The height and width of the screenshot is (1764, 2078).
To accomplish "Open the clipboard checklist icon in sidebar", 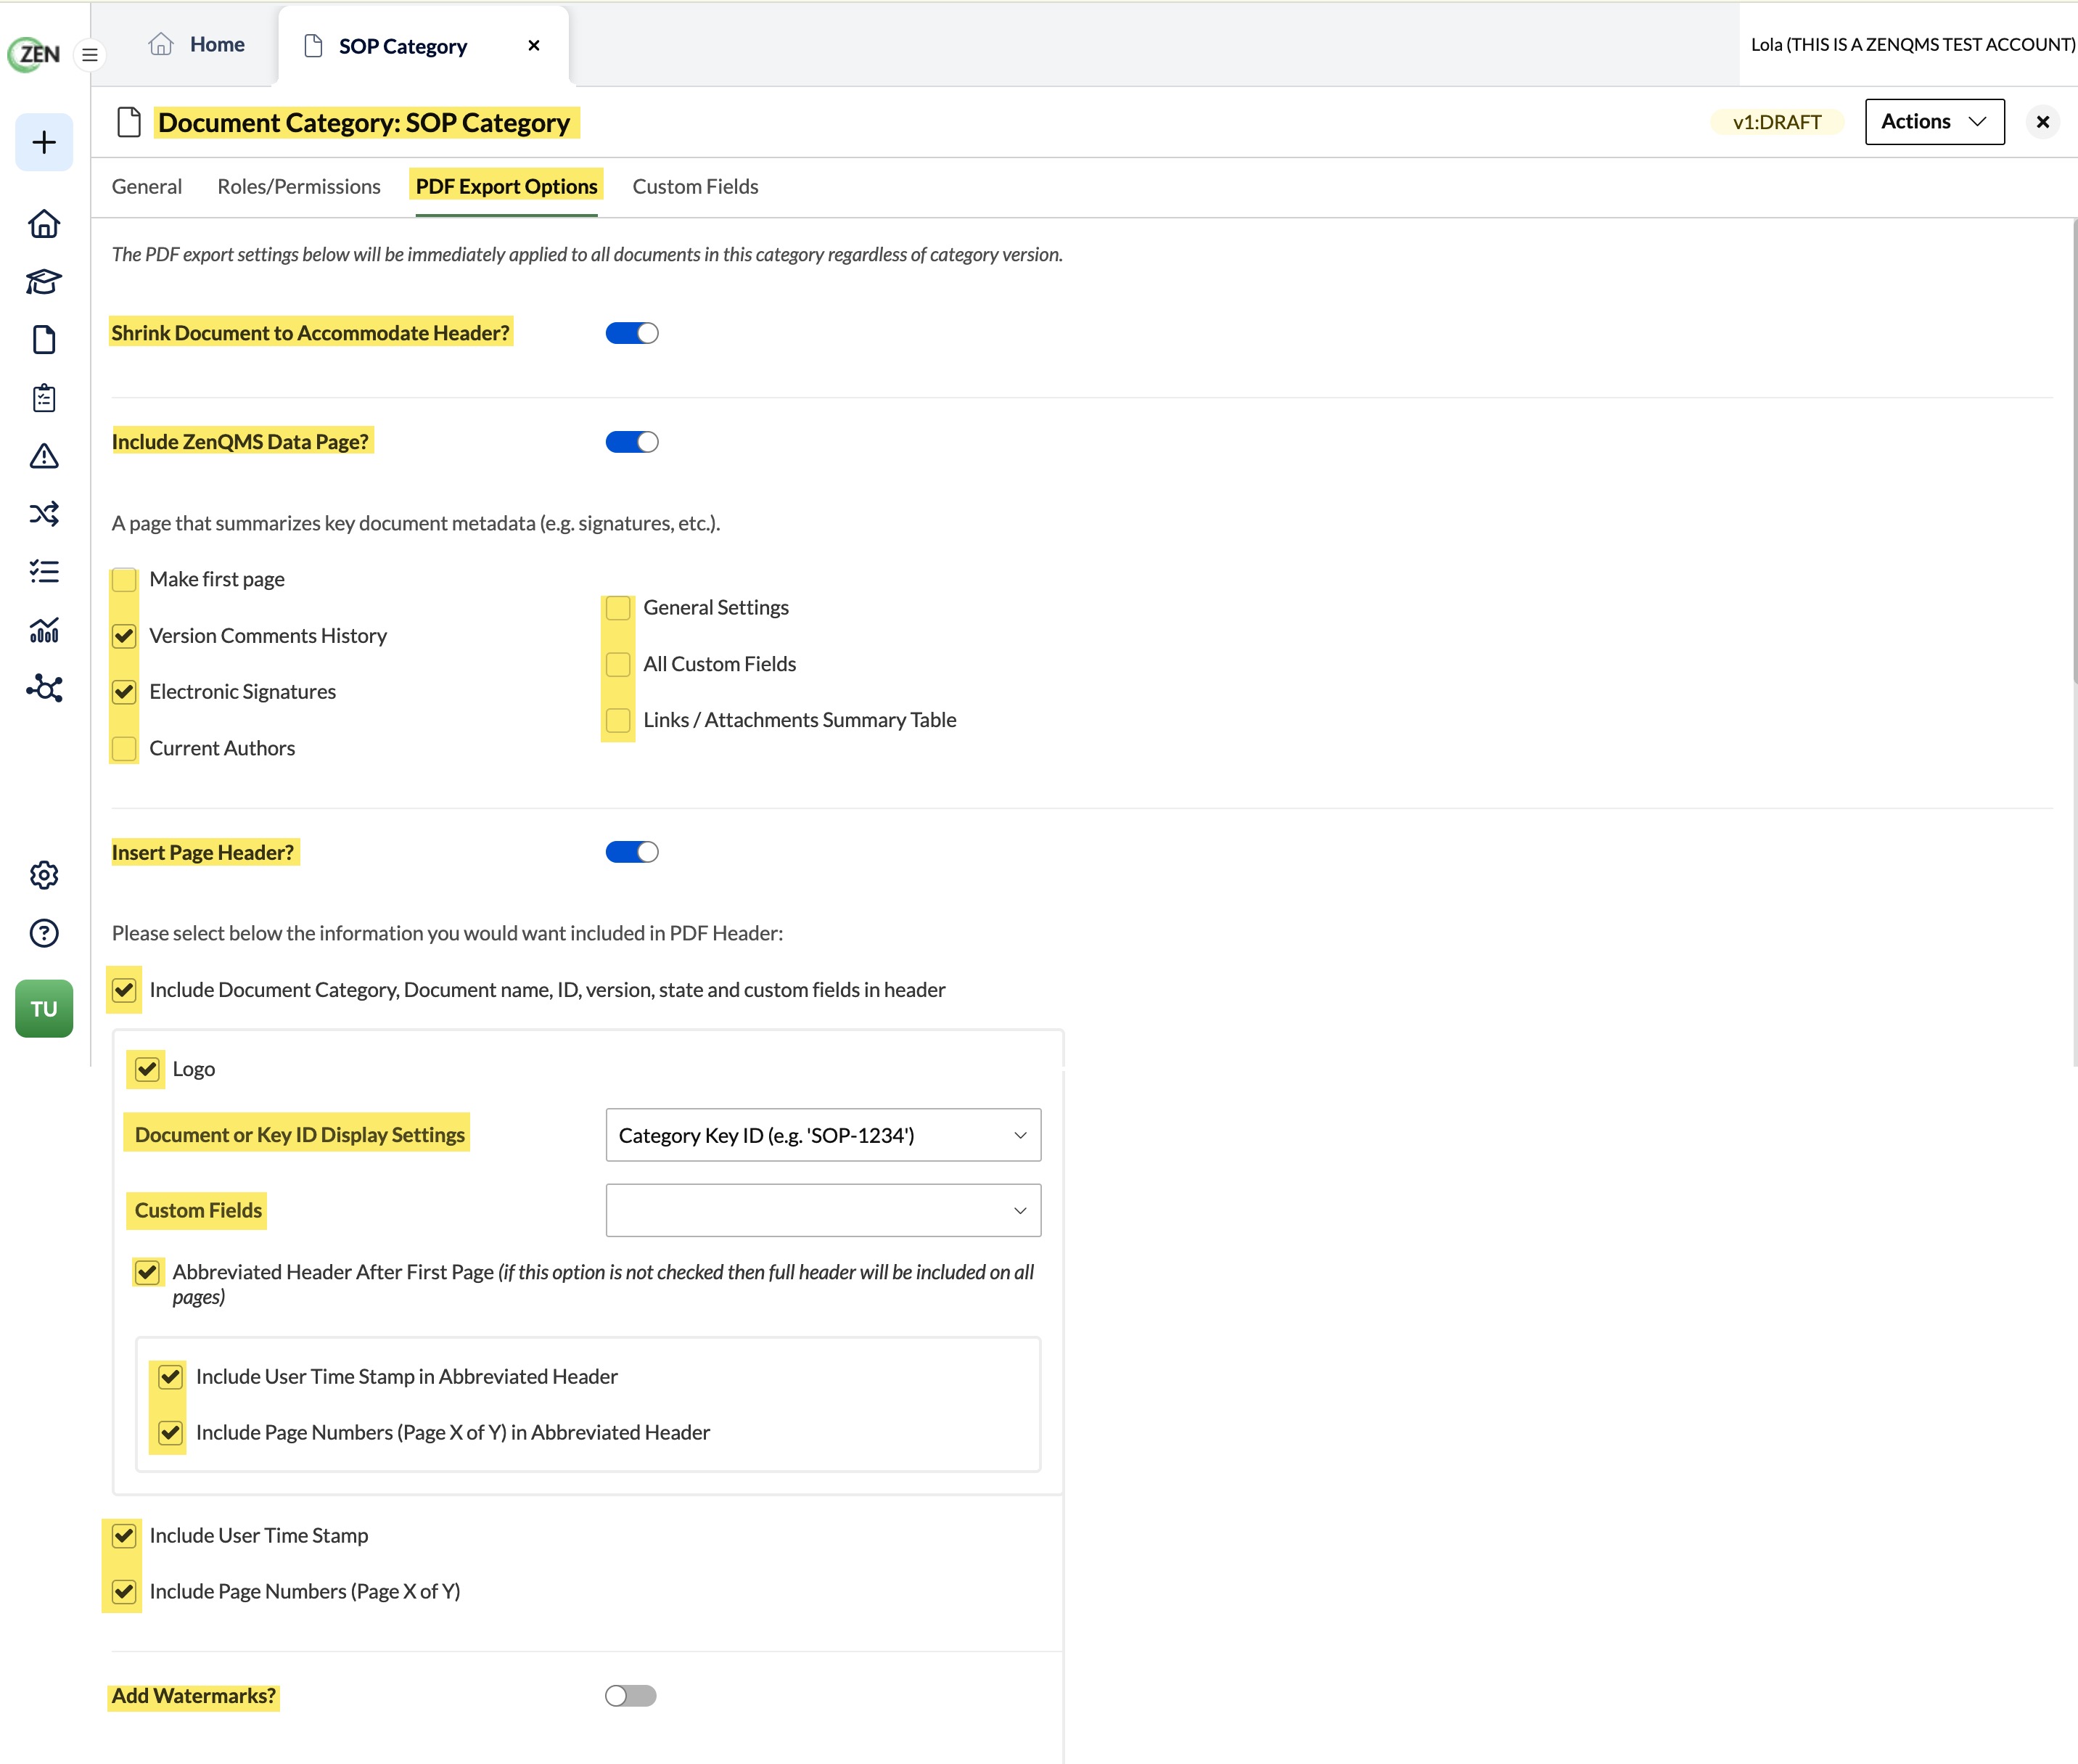I will point(44,398).
